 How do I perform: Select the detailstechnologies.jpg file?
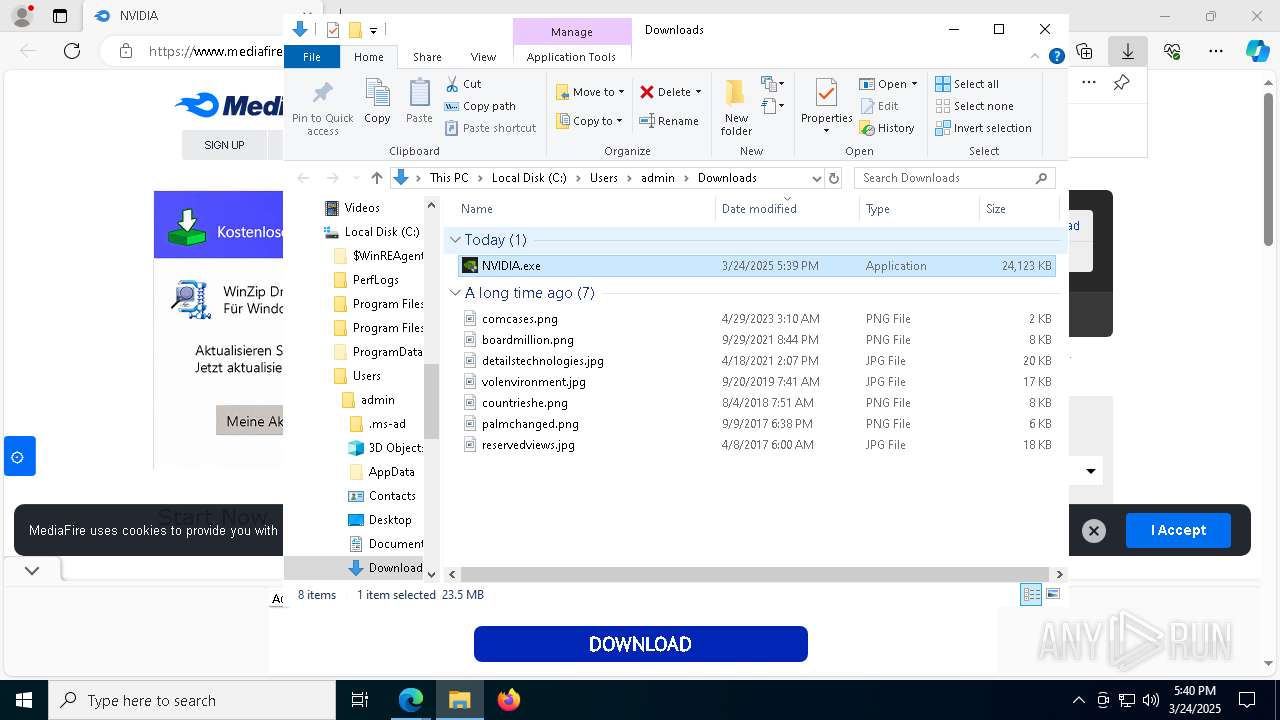[x=757, y=361]
